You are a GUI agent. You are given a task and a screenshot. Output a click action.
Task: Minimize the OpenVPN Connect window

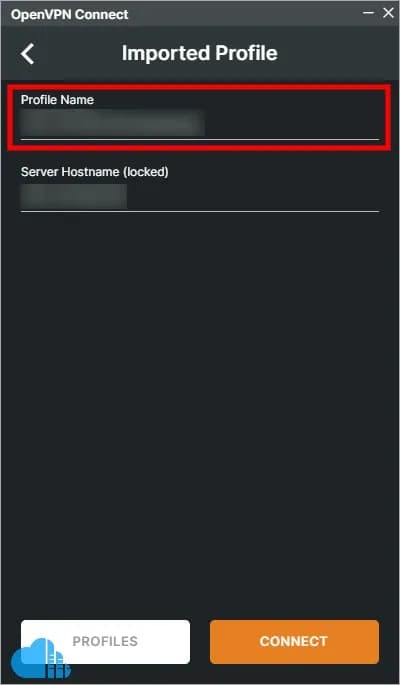point(369,13)
